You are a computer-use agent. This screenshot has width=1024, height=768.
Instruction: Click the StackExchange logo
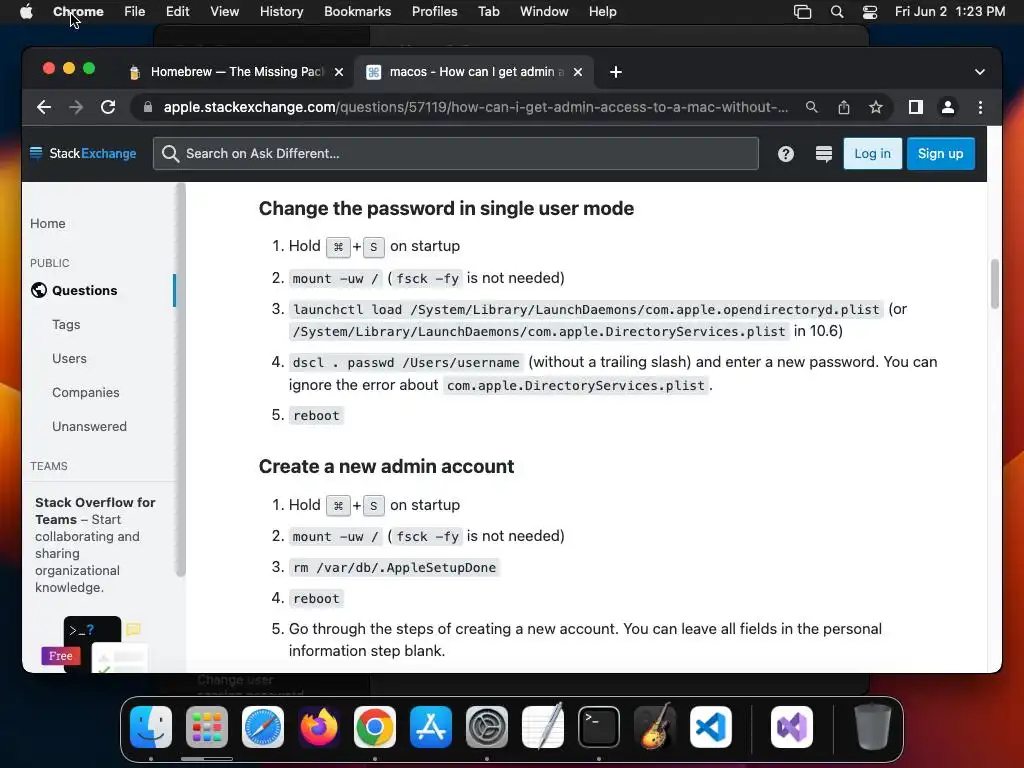pos(83,153)
